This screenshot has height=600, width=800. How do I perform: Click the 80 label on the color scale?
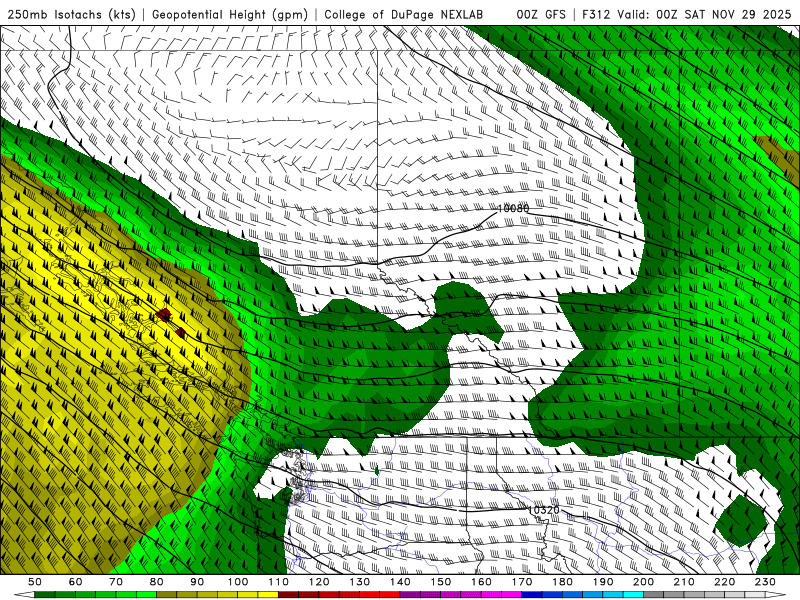[156, 582]
